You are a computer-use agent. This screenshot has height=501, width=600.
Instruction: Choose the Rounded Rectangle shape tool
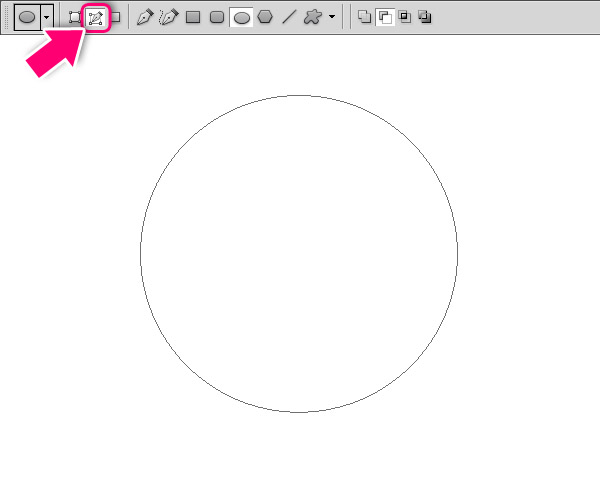click(x=217, y=17)
